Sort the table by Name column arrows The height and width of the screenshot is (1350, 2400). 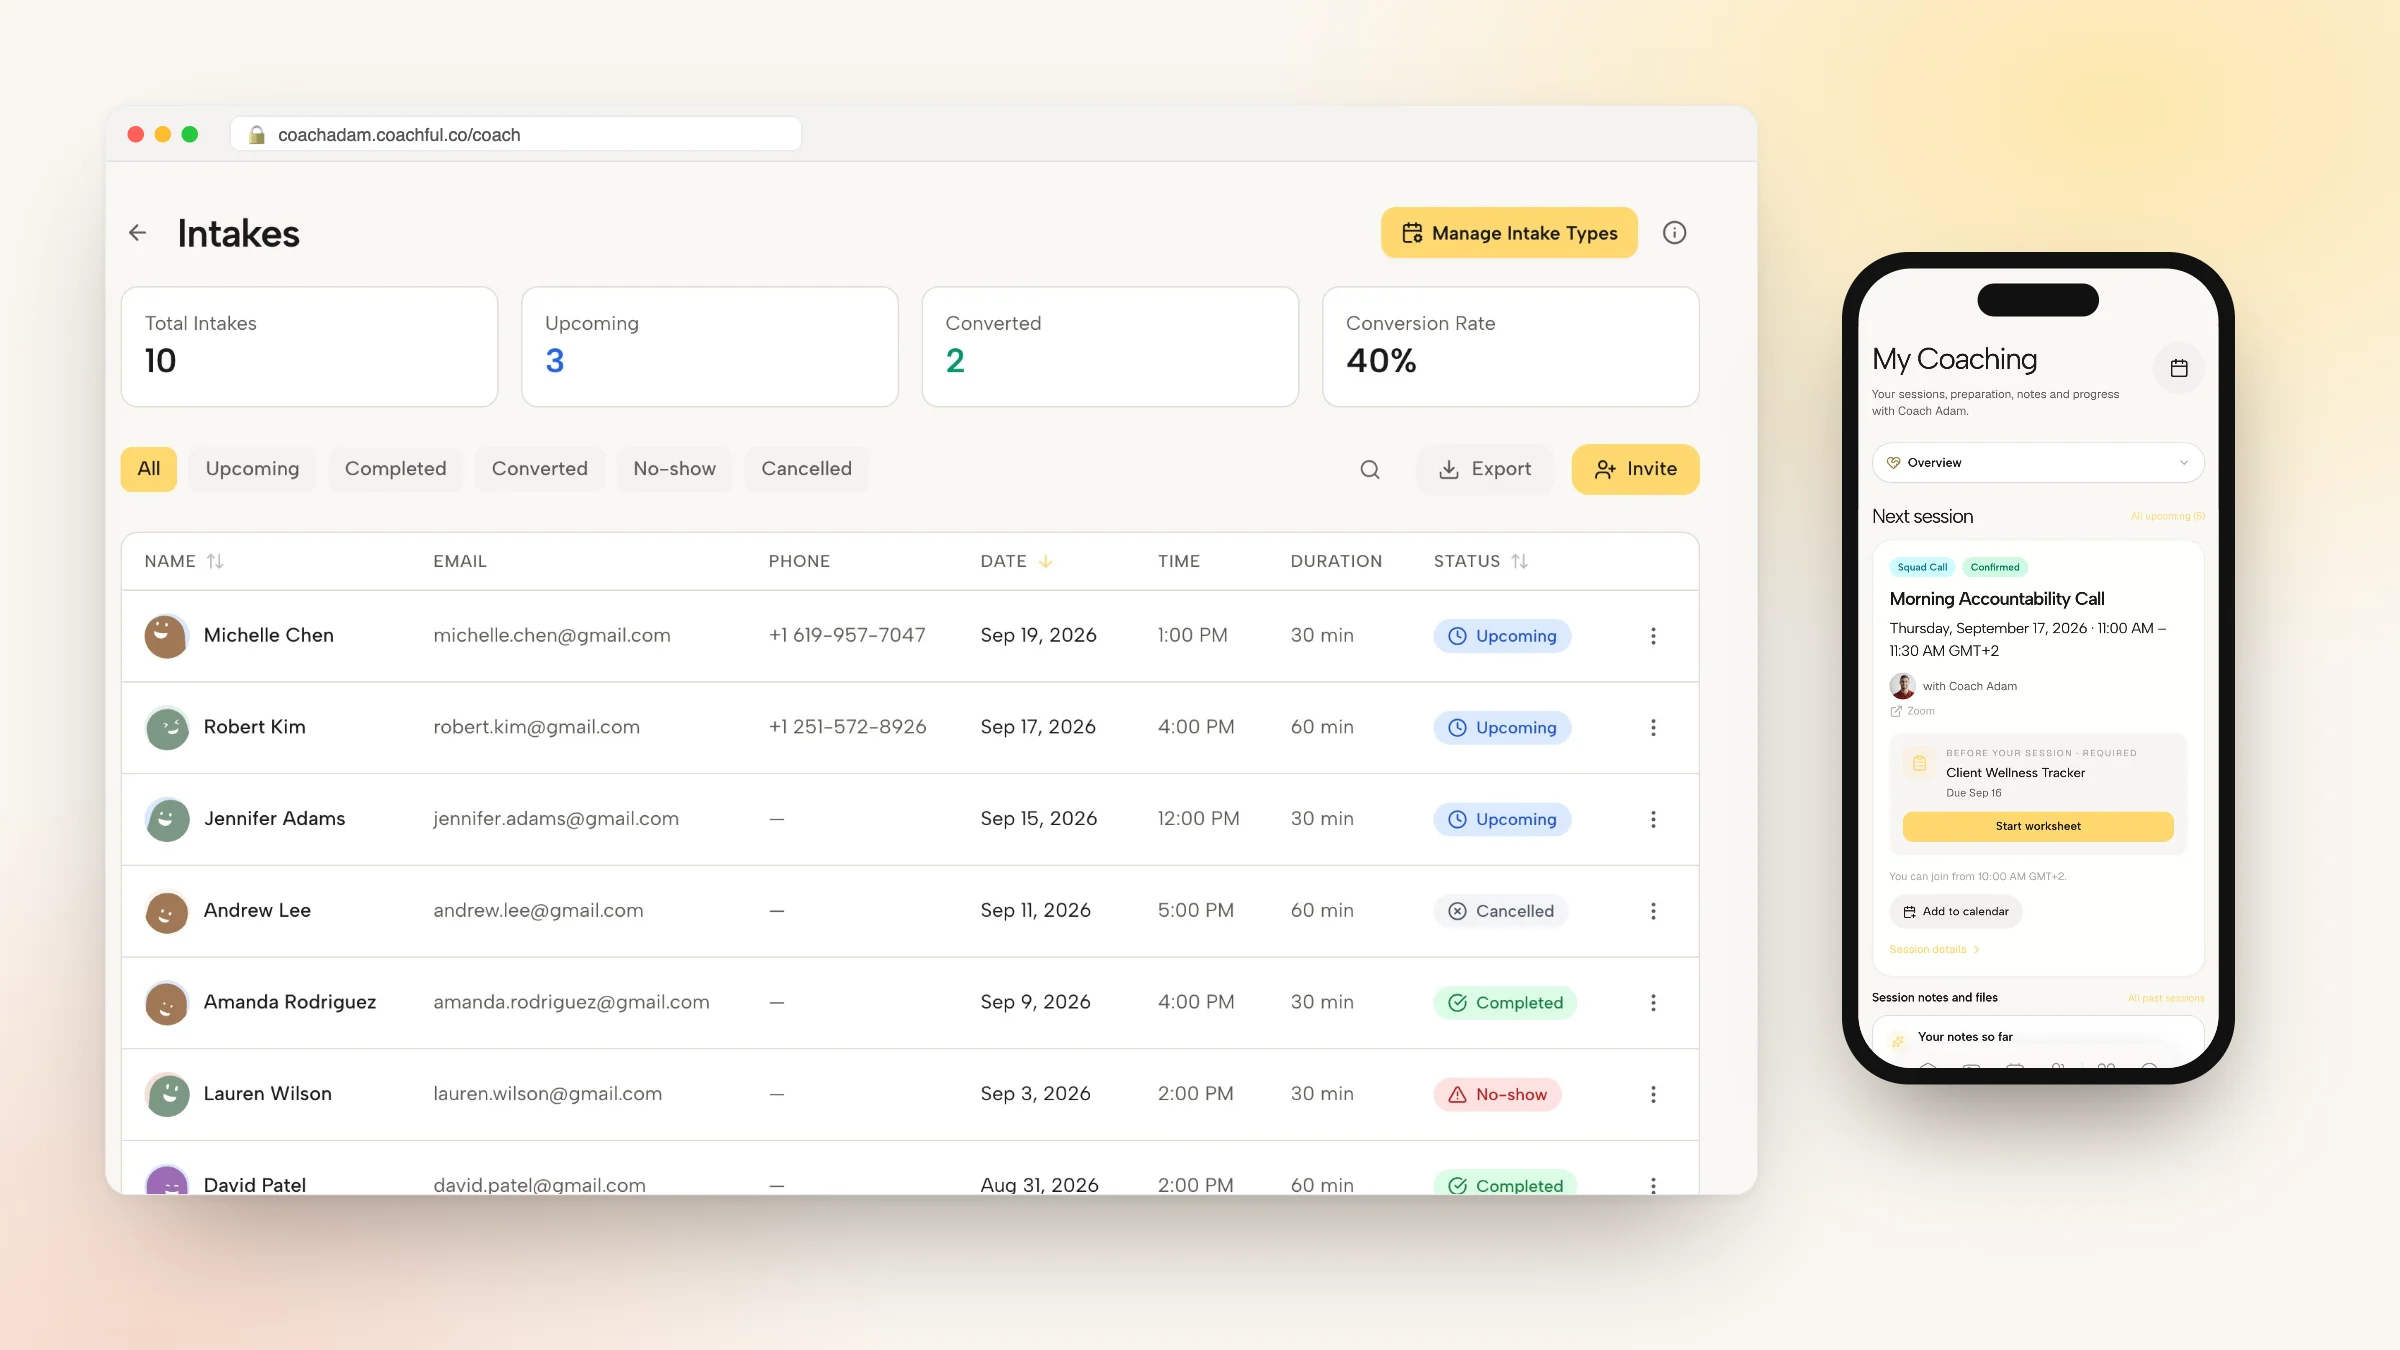pos(215,561)
